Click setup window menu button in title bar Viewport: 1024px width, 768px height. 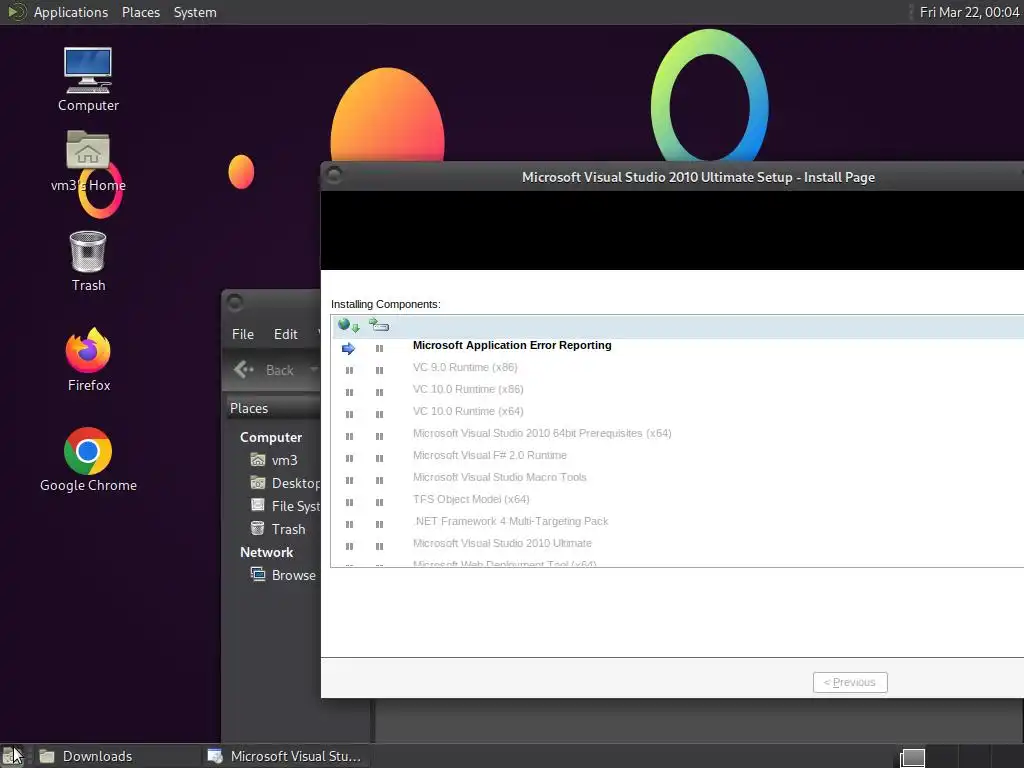pyautogui.click(x=334, y=175)
